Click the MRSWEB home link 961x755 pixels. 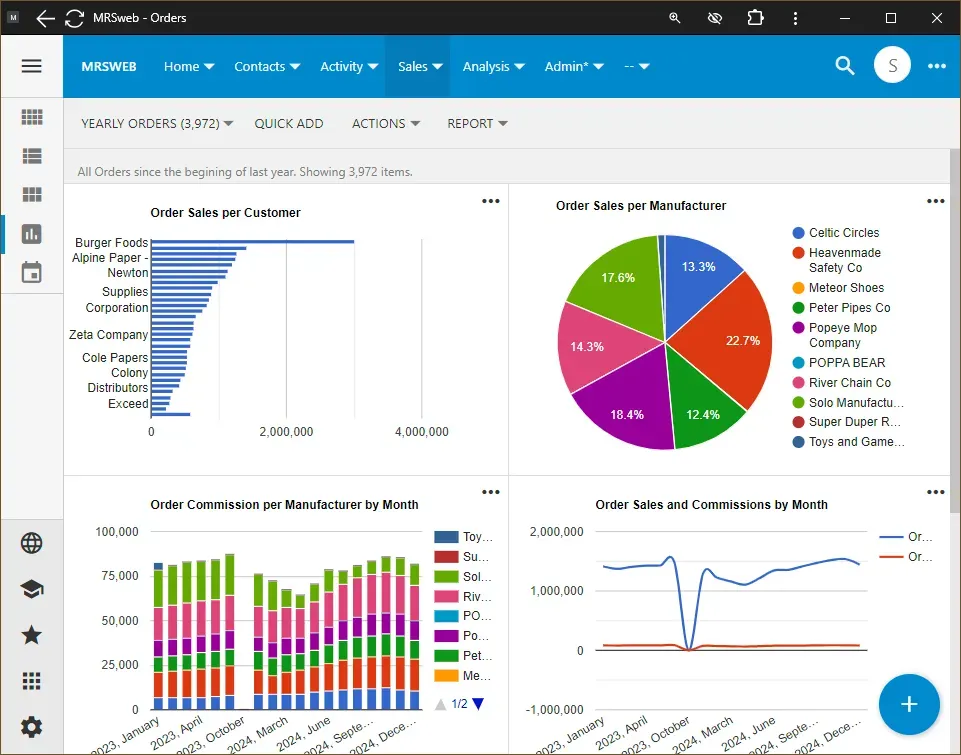(109, 67)
